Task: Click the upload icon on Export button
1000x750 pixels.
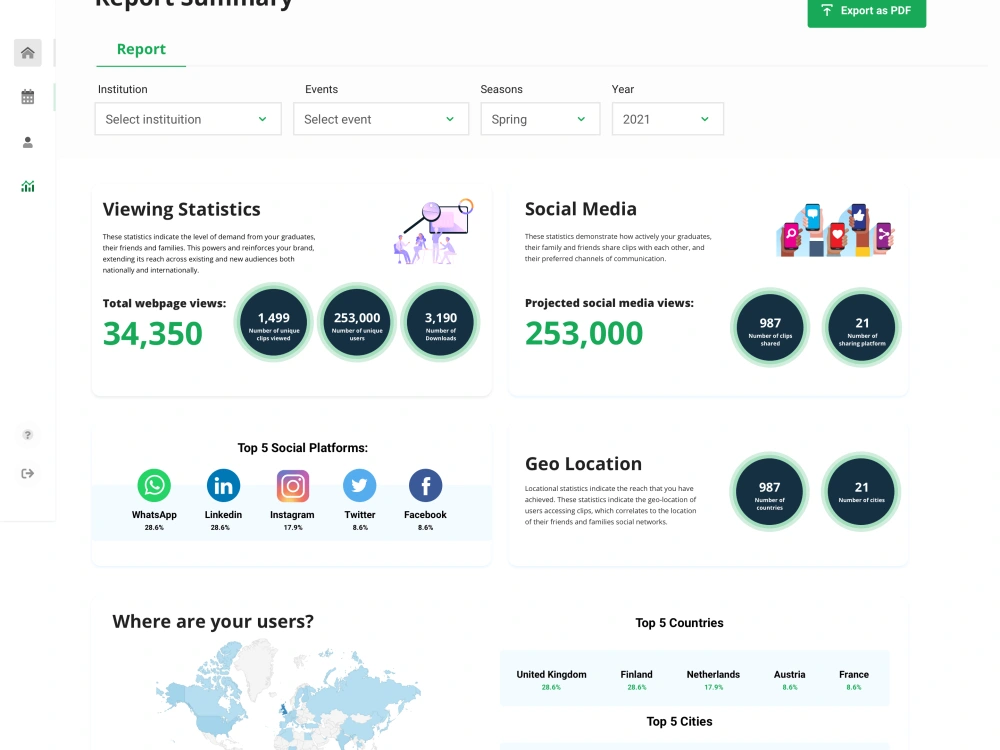Action: (x=827, y=10)
